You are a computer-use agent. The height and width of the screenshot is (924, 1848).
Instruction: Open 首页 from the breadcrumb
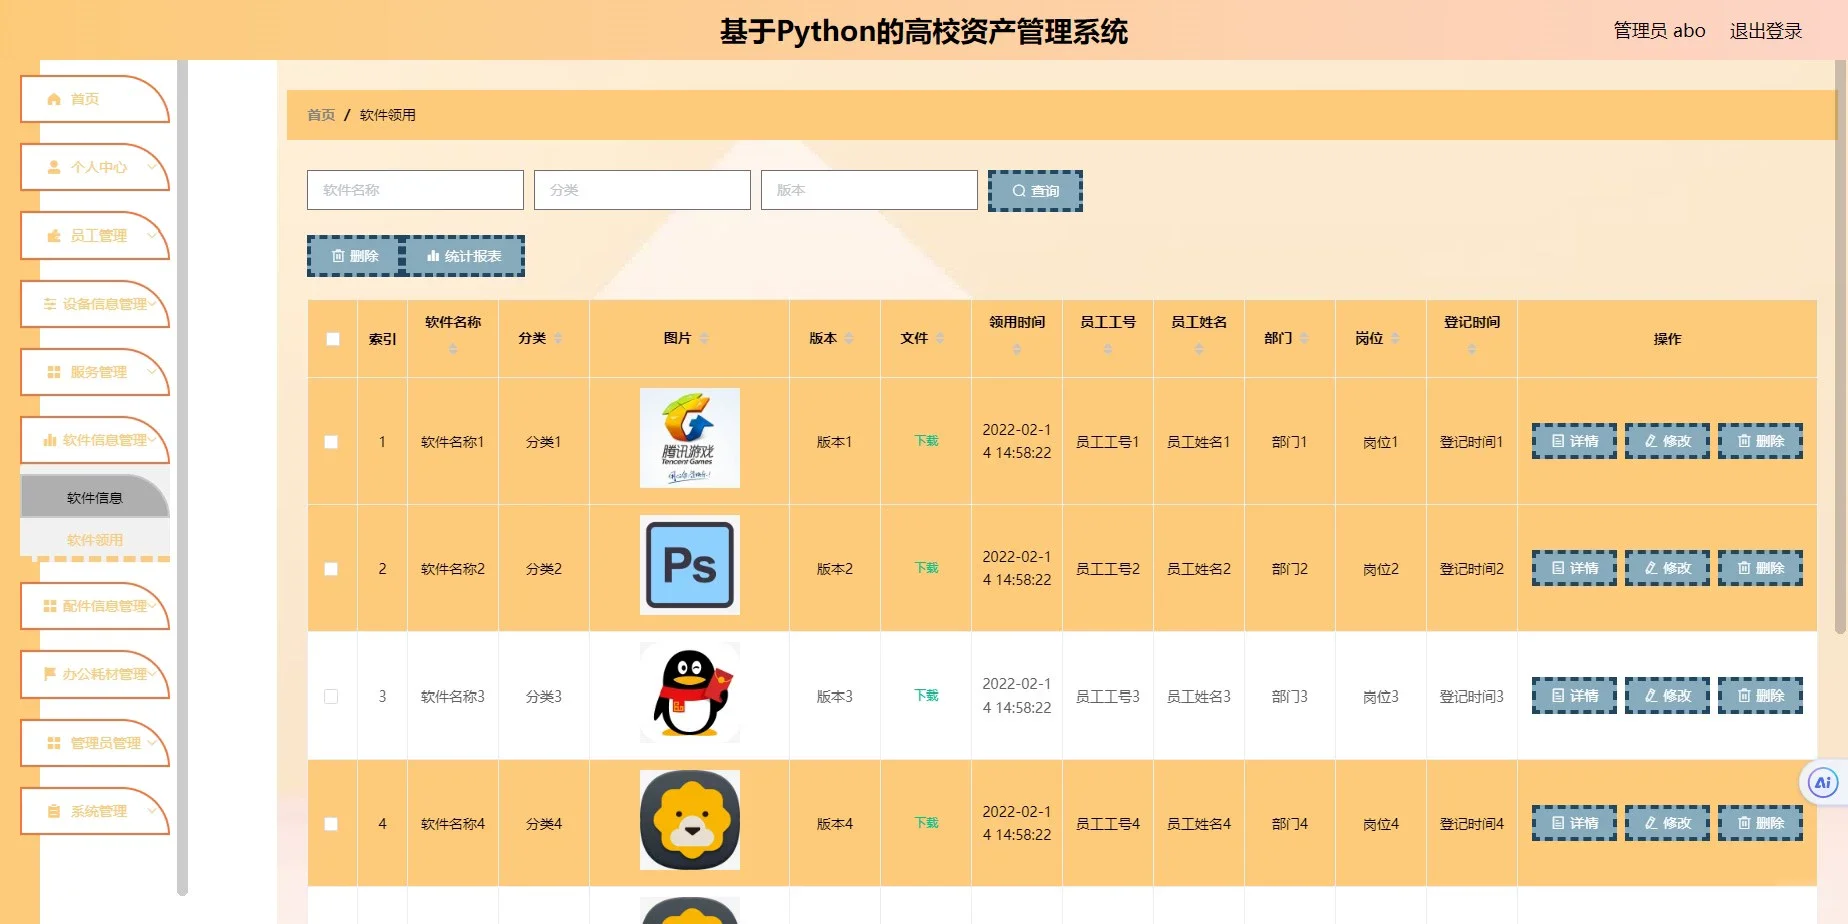[320, 114]
